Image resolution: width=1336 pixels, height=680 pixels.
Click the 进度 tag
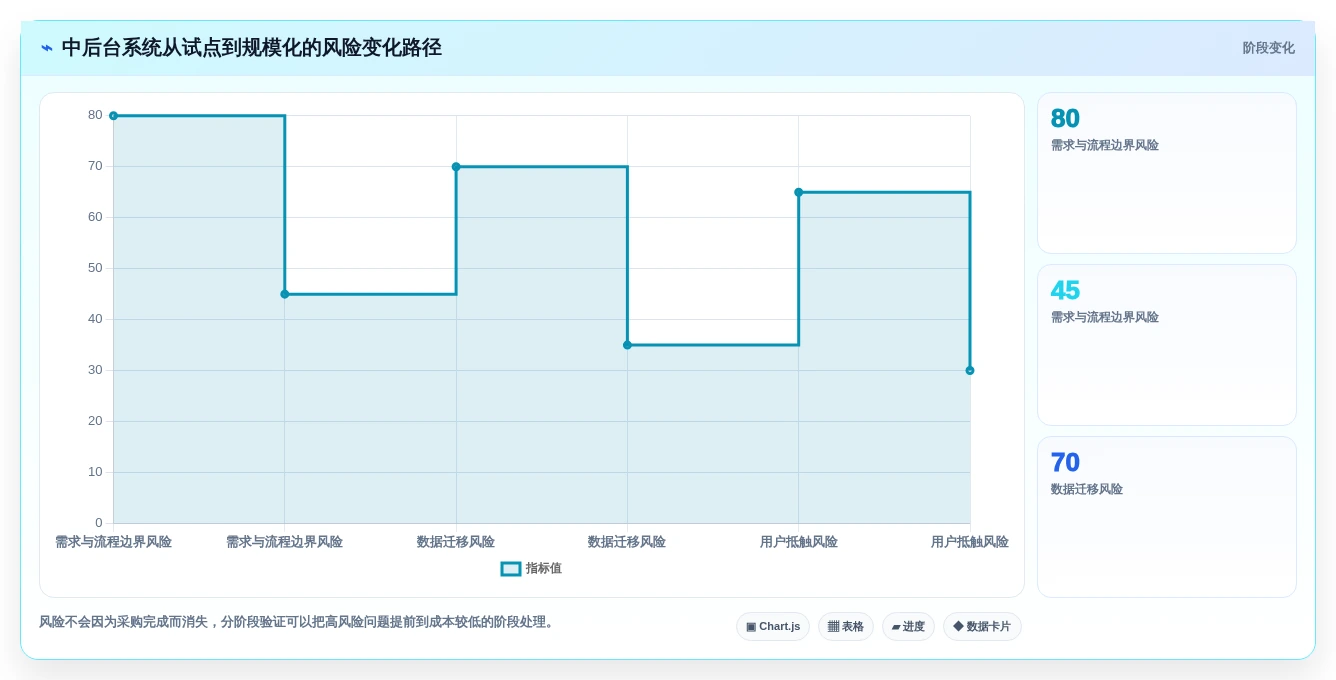point(908,627)
